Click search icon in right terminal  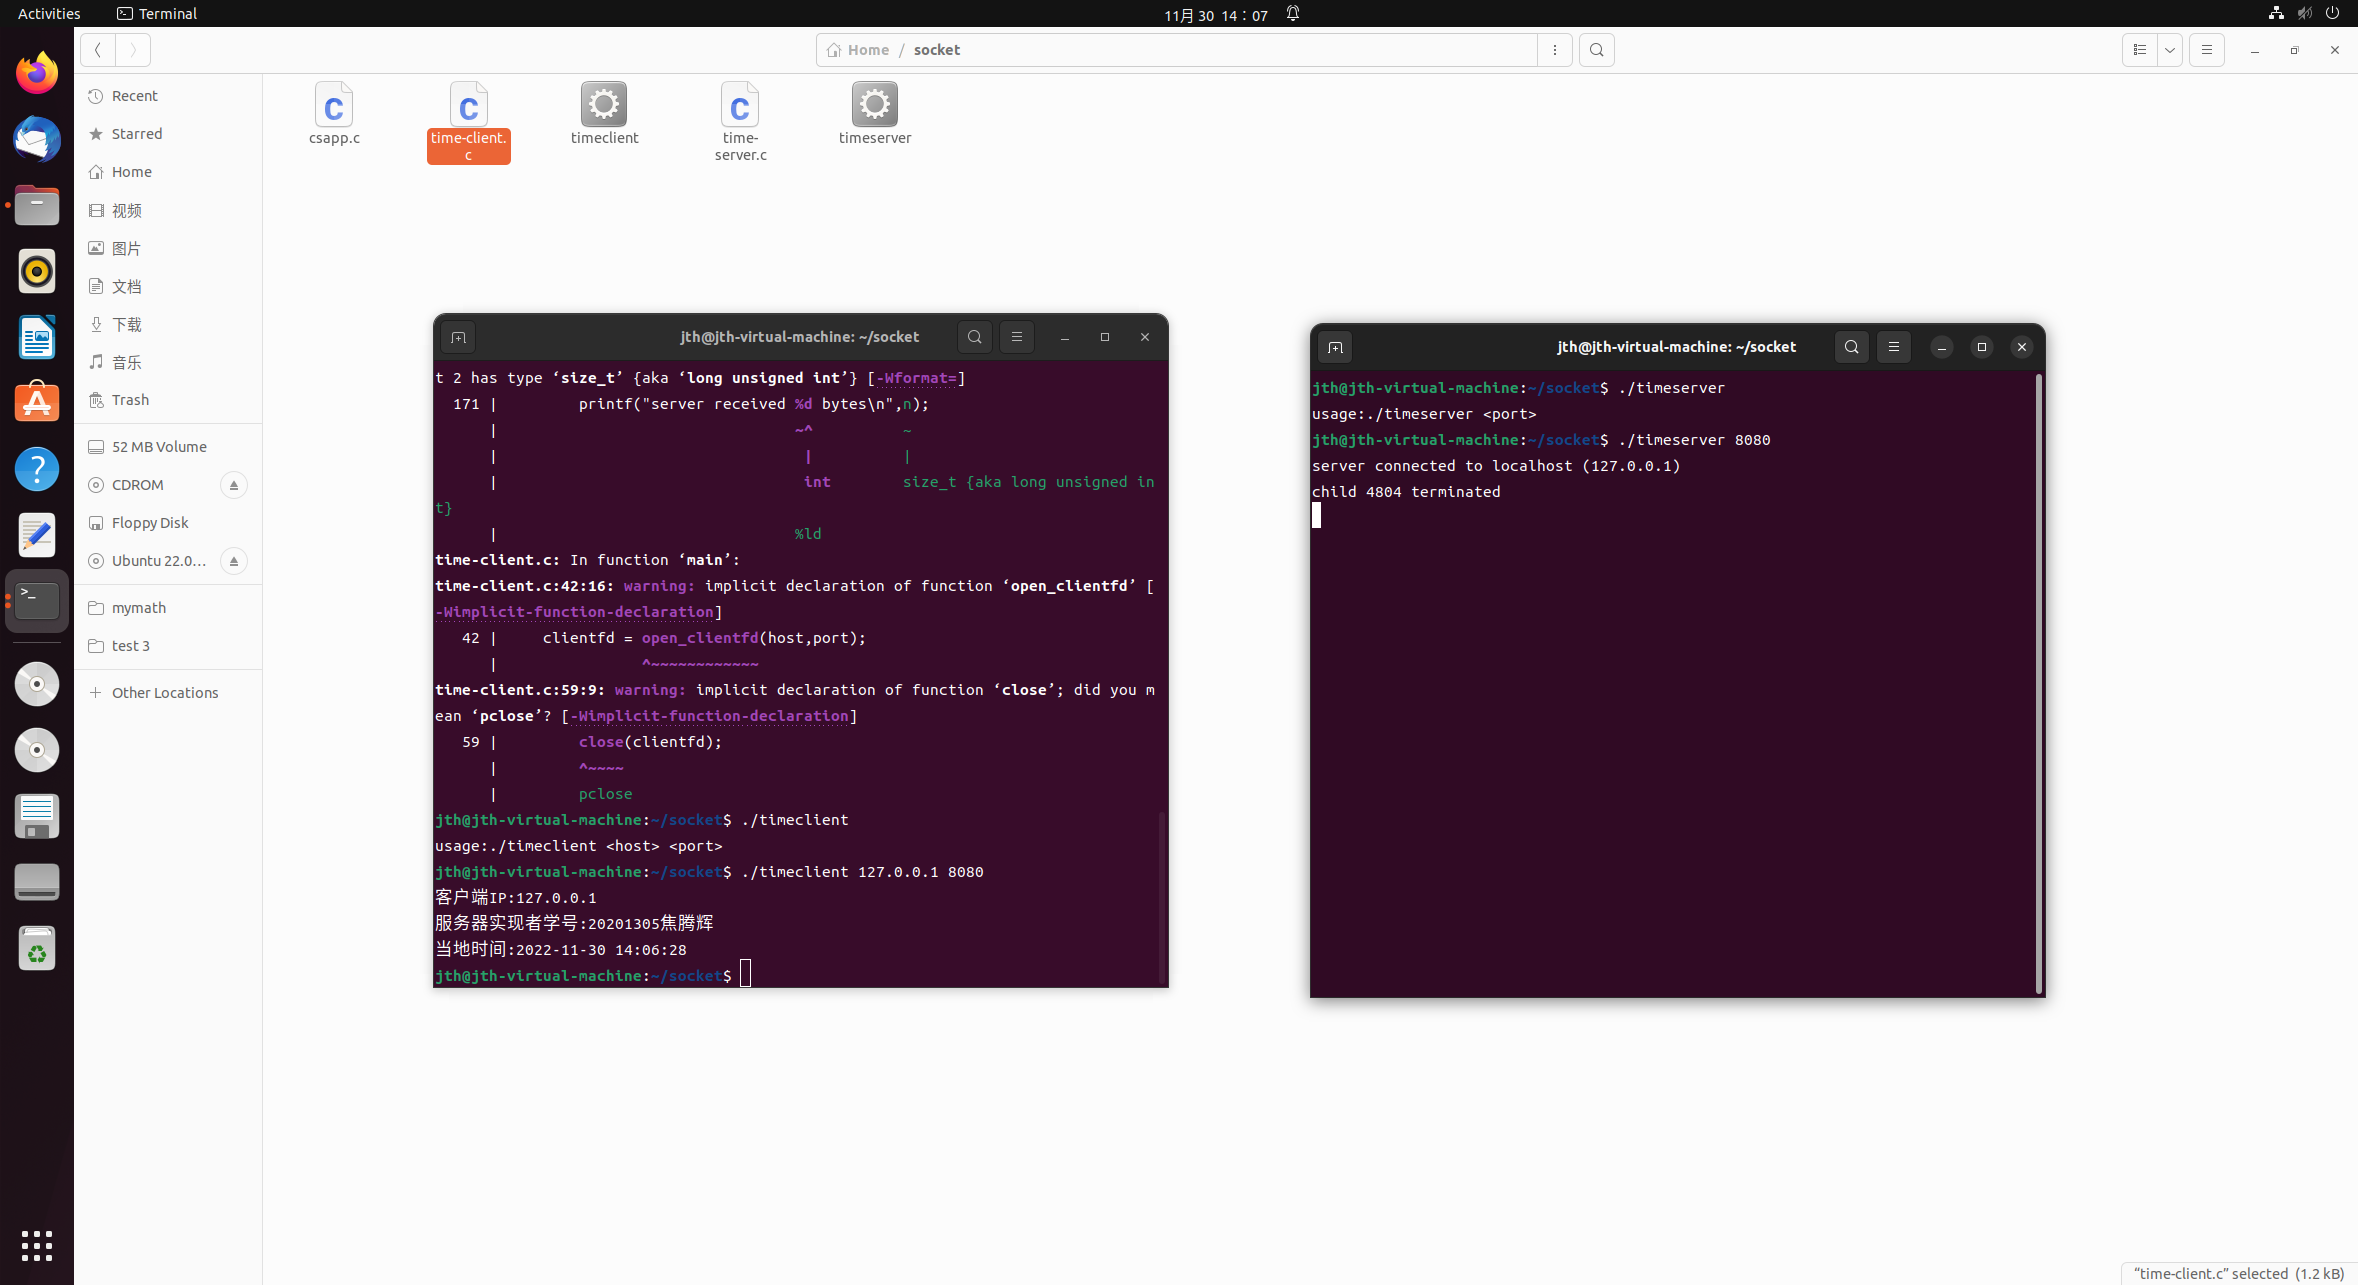[1851, 347]
